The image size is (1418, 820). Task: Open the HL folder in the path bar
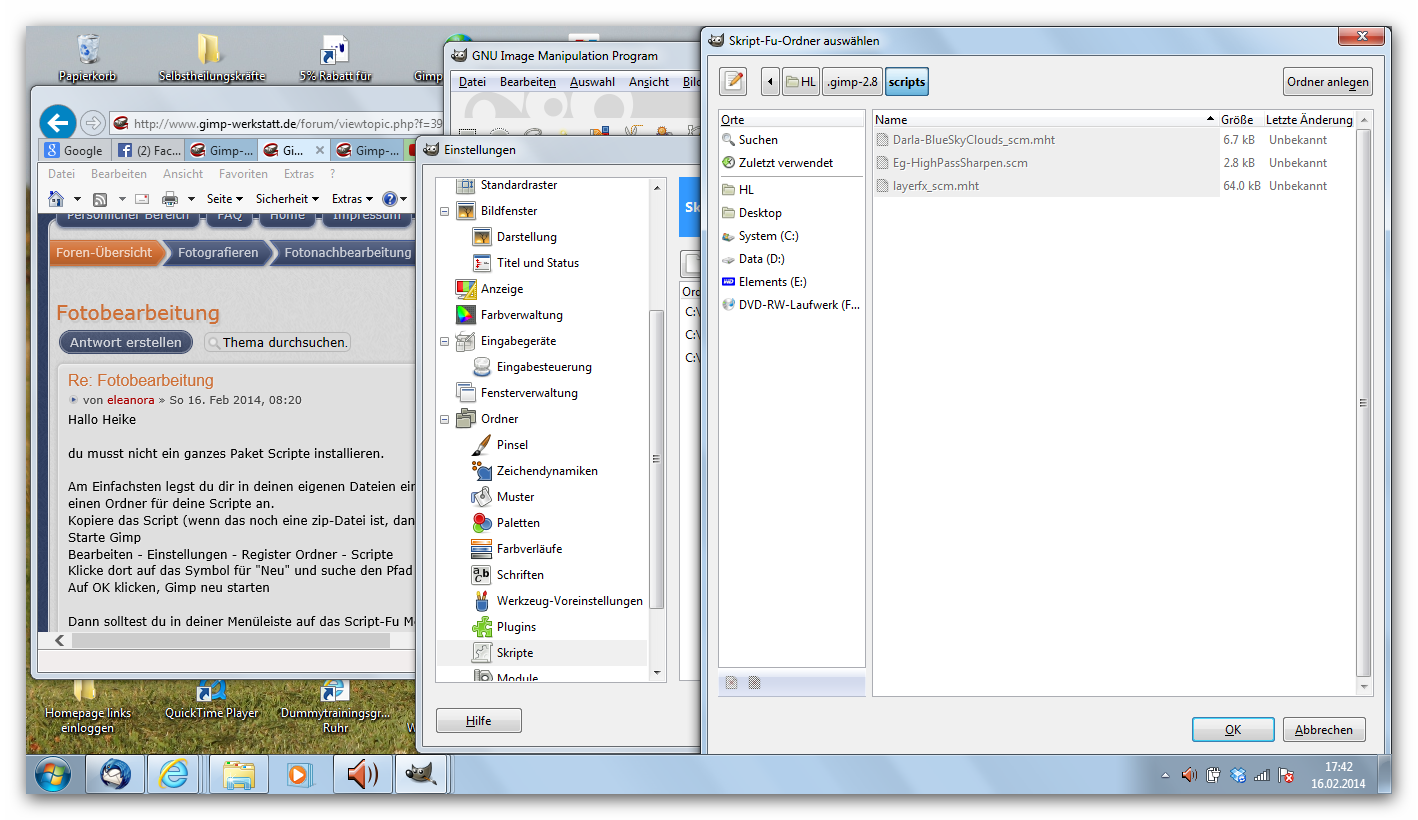[x=801, y=82]
